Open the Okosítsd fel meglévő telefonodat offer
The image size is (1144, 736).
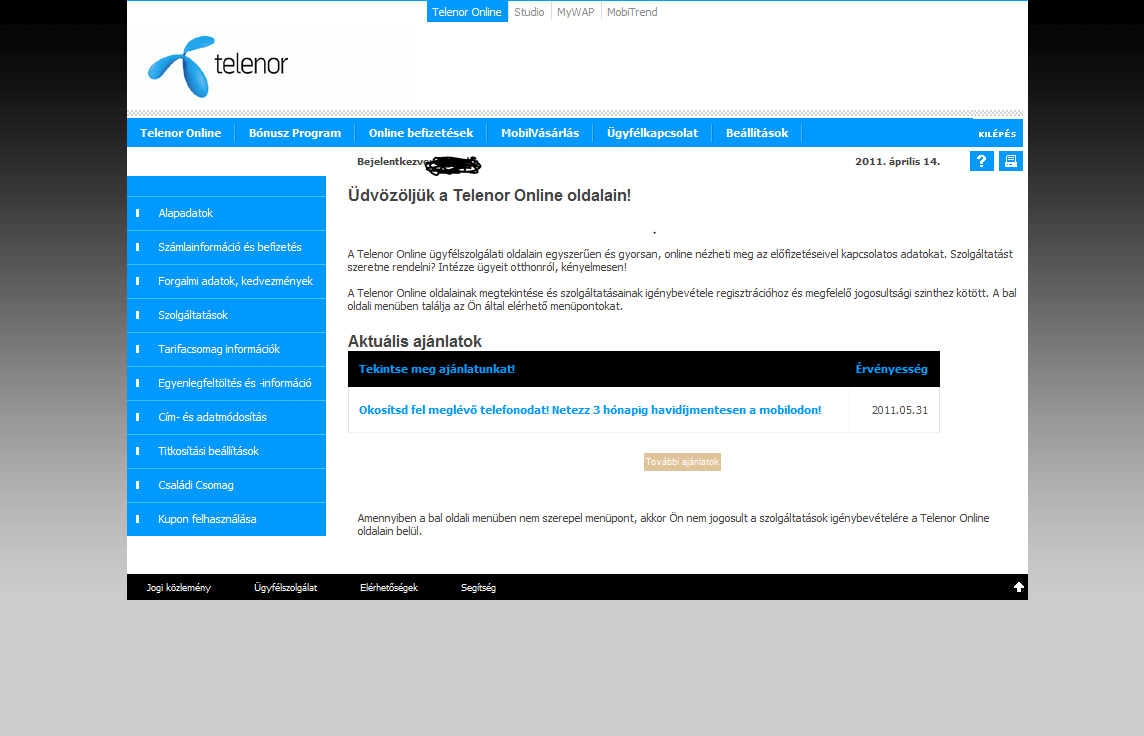pos(590,410)
